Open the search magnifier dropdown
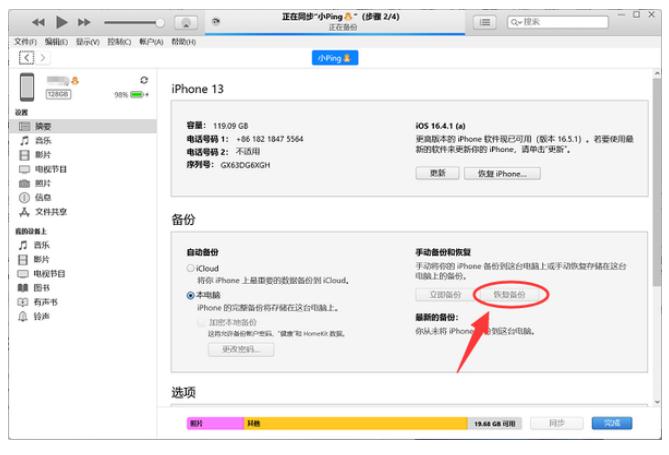669x455 pixels. point(517,21)
